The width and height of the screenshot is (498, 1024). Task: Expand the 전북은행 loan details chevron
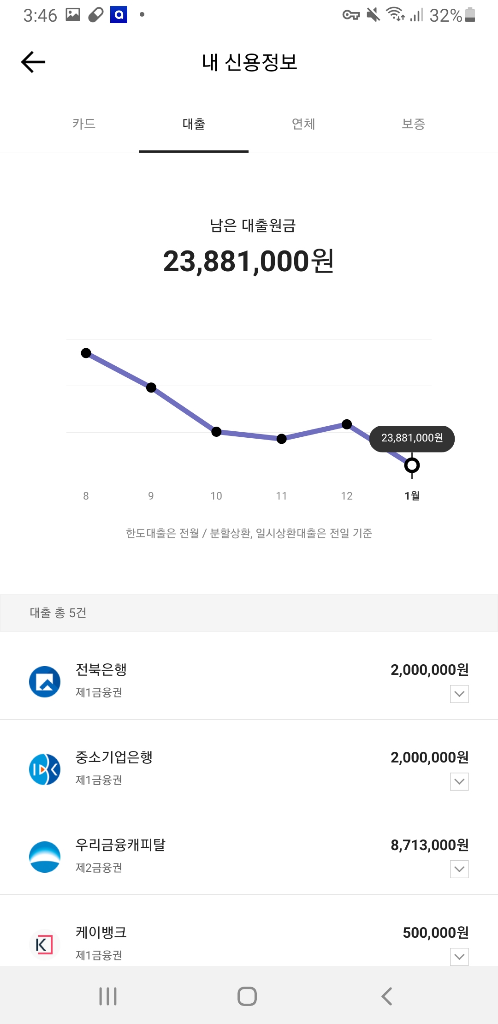pos(459,694)
